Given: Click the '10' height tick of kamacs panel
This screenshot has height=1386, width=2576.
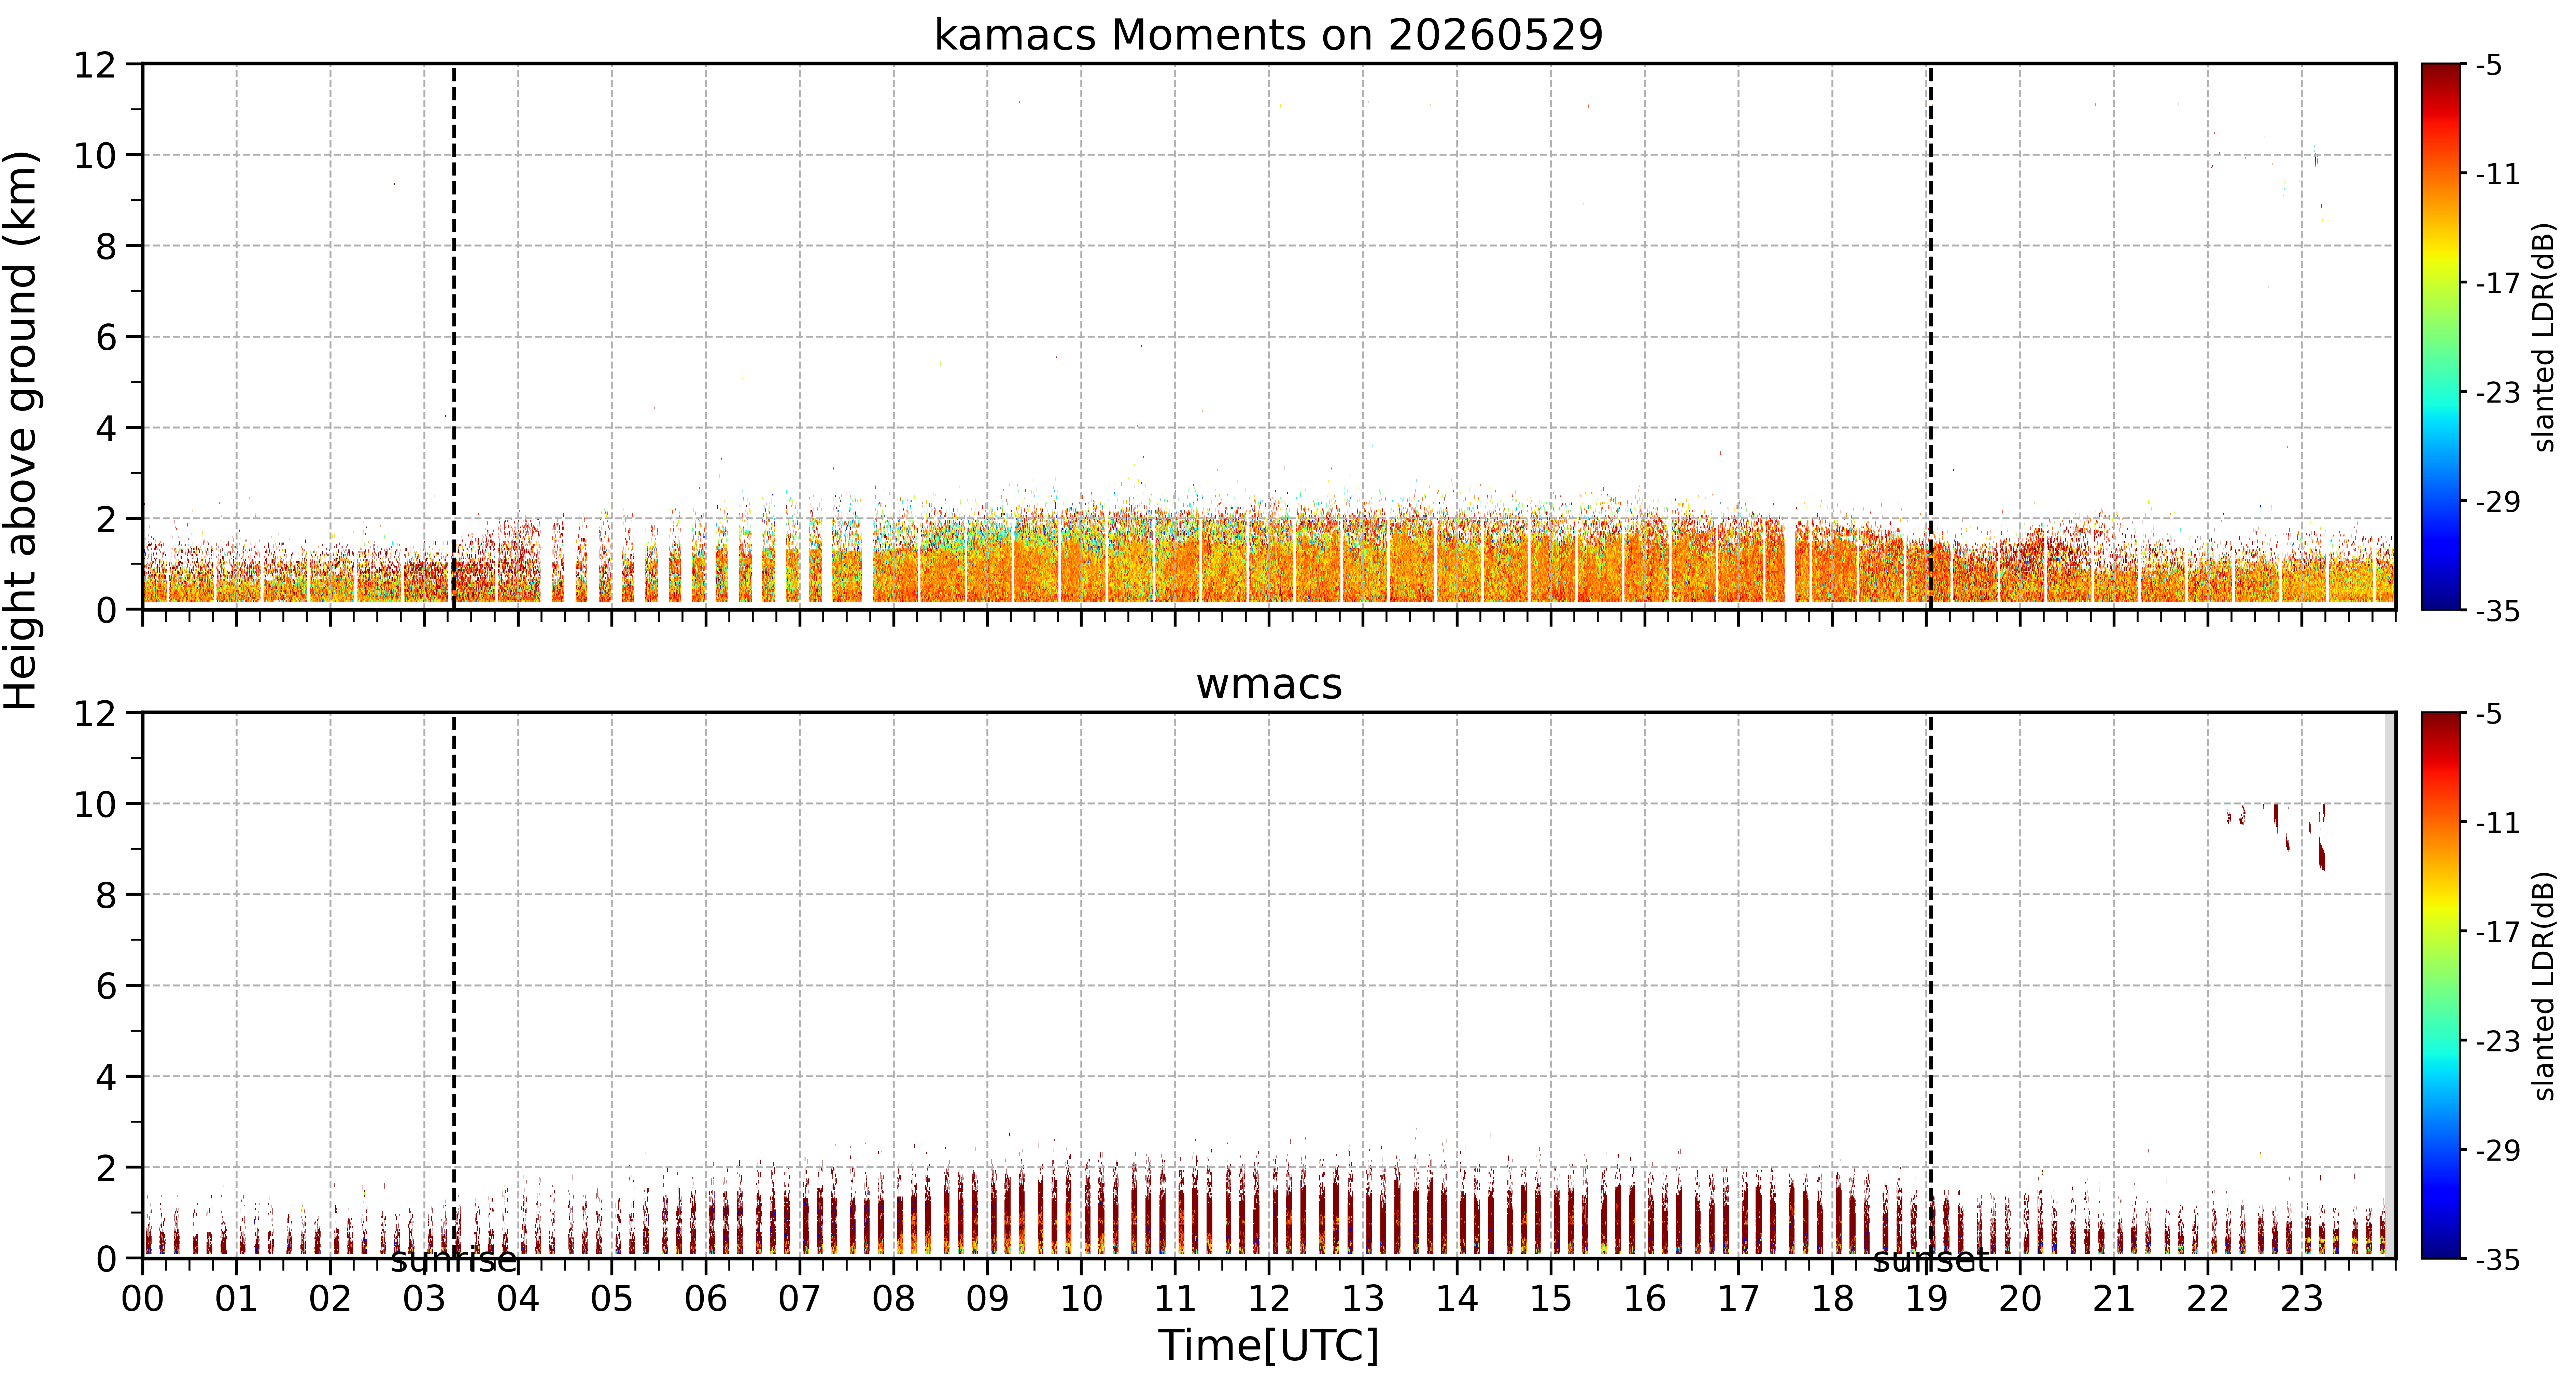Looking at the screenshot, I should point(95,156).
